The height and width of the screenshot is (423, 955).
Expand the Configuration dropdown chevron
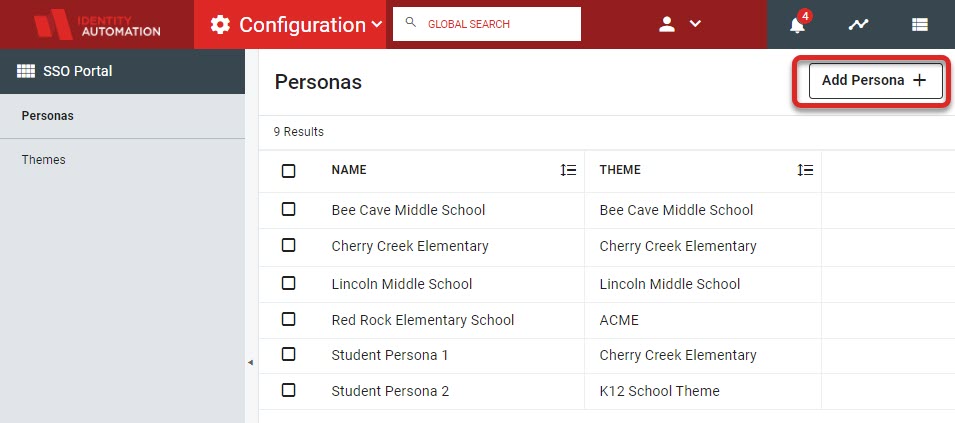[377, 24]
